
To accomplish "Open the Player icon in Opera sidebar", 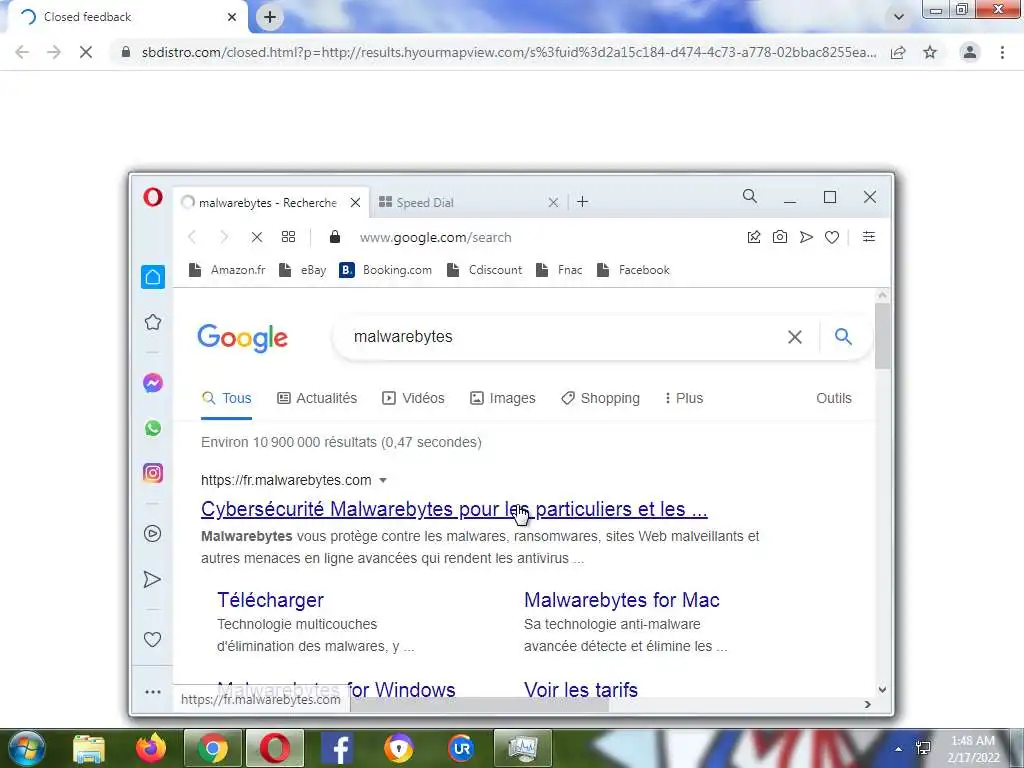I will click(152, 534).
